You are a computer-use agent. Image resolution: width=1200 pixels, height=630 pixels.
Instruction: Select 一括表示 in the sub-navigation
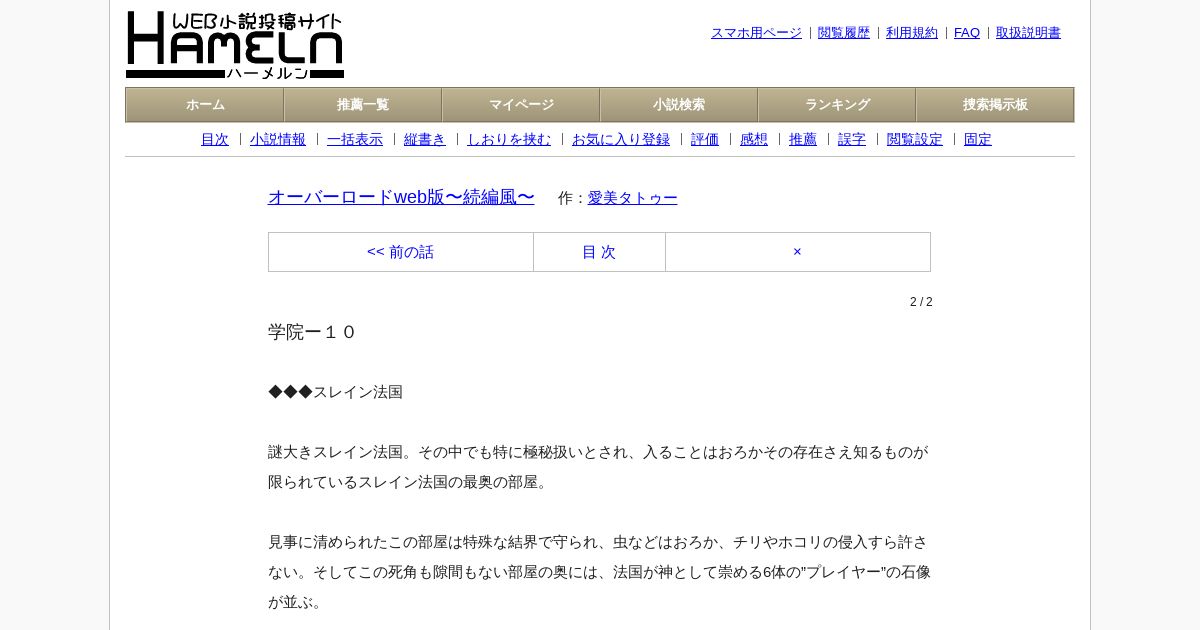(355, 140)
